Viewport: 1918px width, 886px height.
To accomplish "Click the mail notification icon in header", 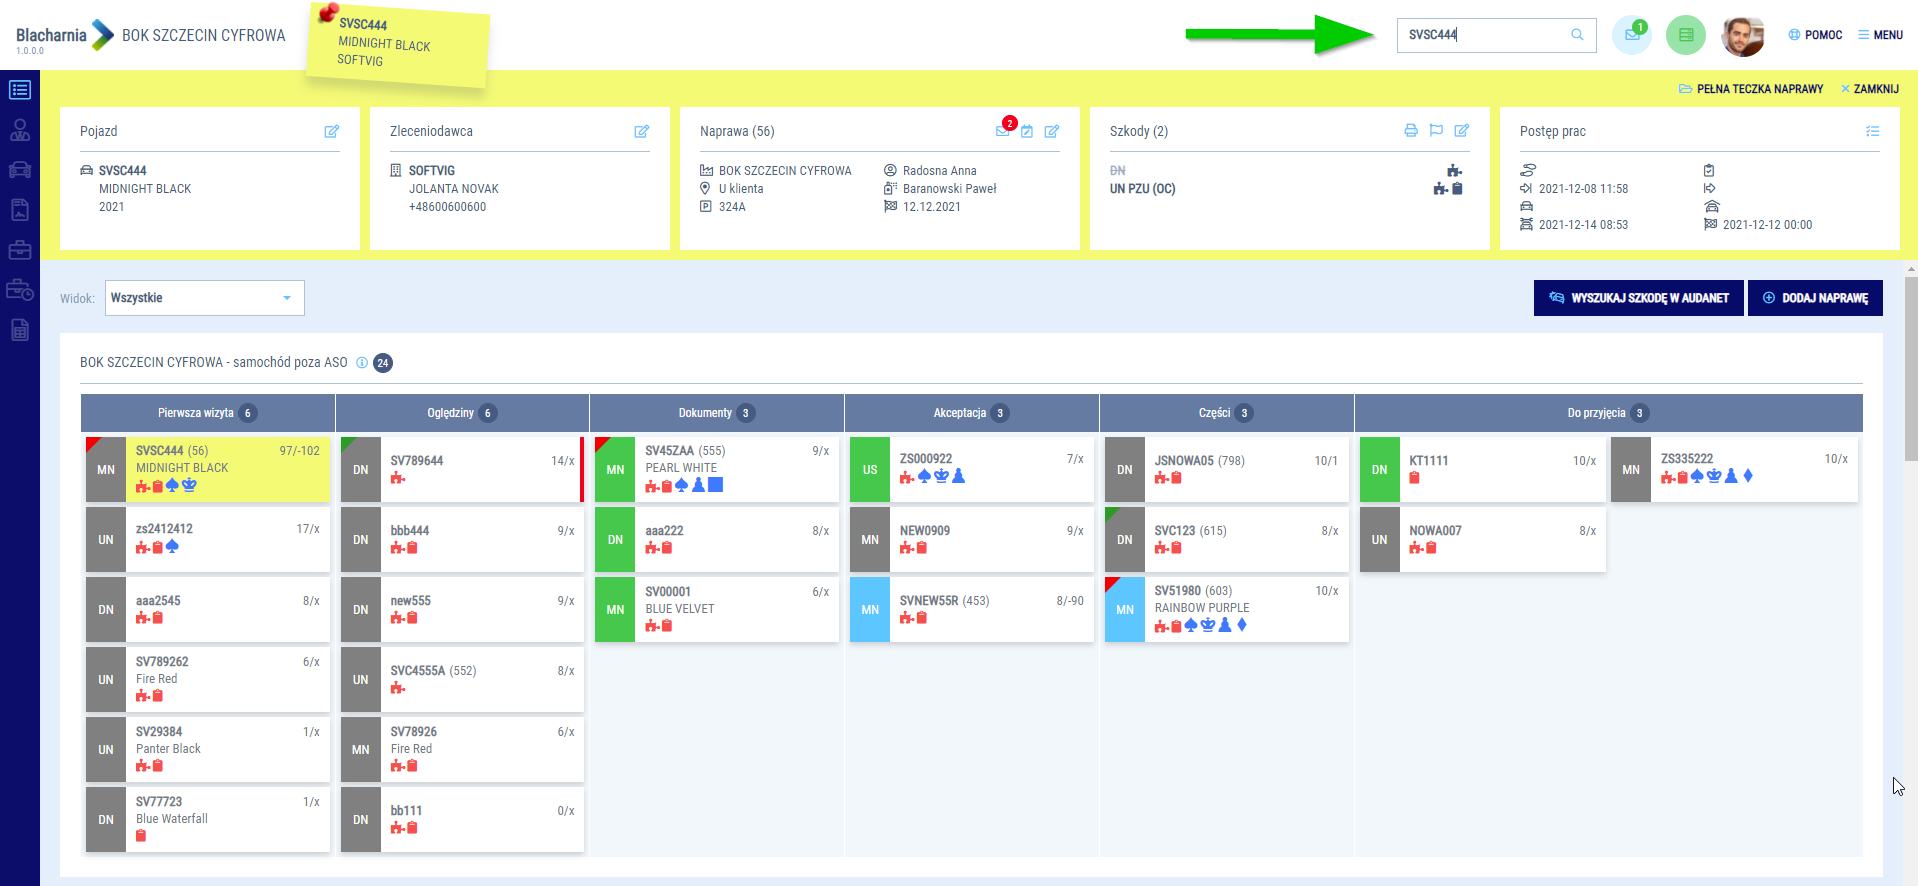I will (x=1631, y=35).
